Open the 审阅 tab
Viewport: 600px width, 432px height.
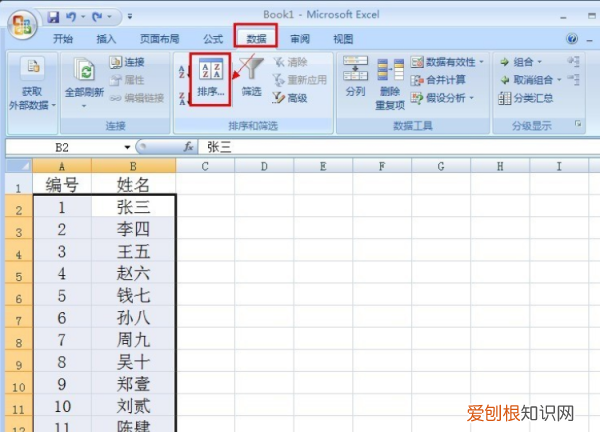[300, 39]
